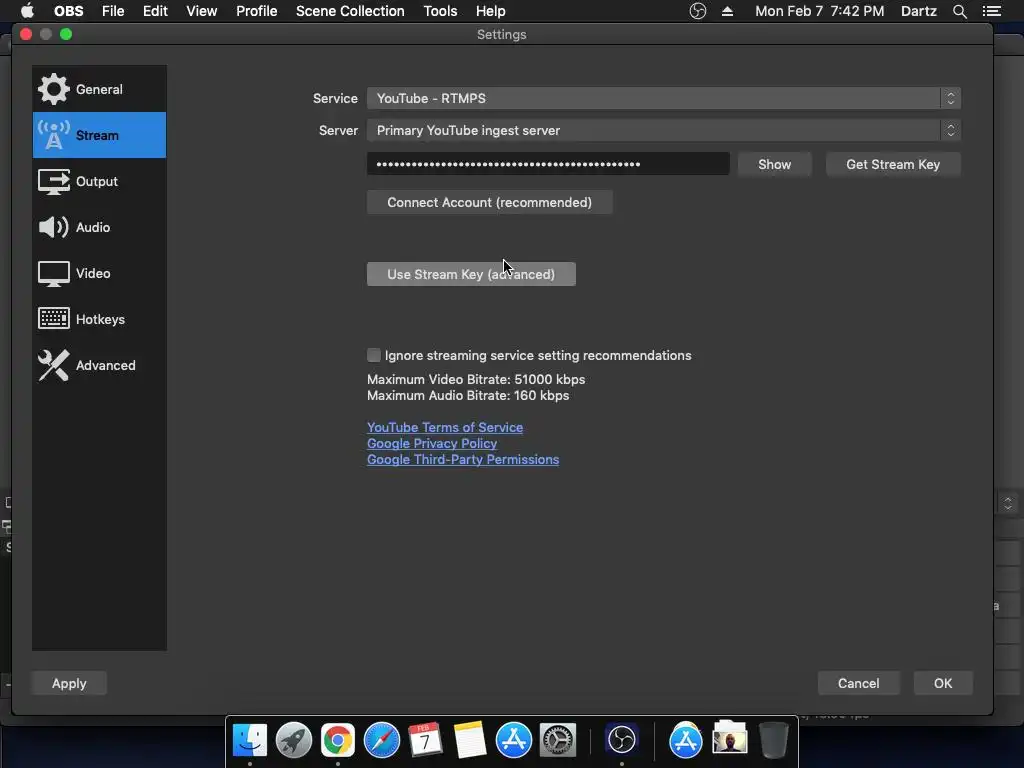
Task: Click the Get Stream Key button
Action: (x=893, y=164)
